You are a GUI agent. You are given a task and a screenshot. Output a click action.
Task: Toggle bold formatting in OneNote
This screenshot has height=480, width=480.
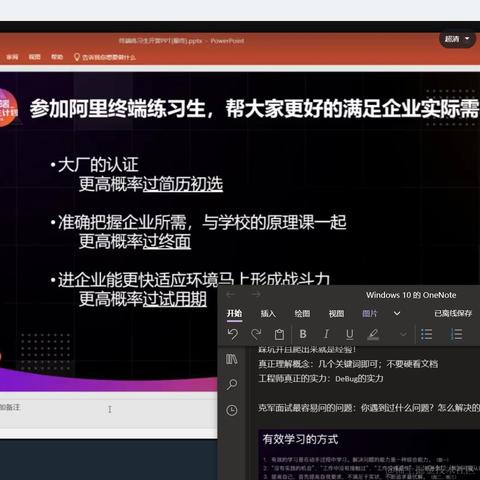pos(303,334)
